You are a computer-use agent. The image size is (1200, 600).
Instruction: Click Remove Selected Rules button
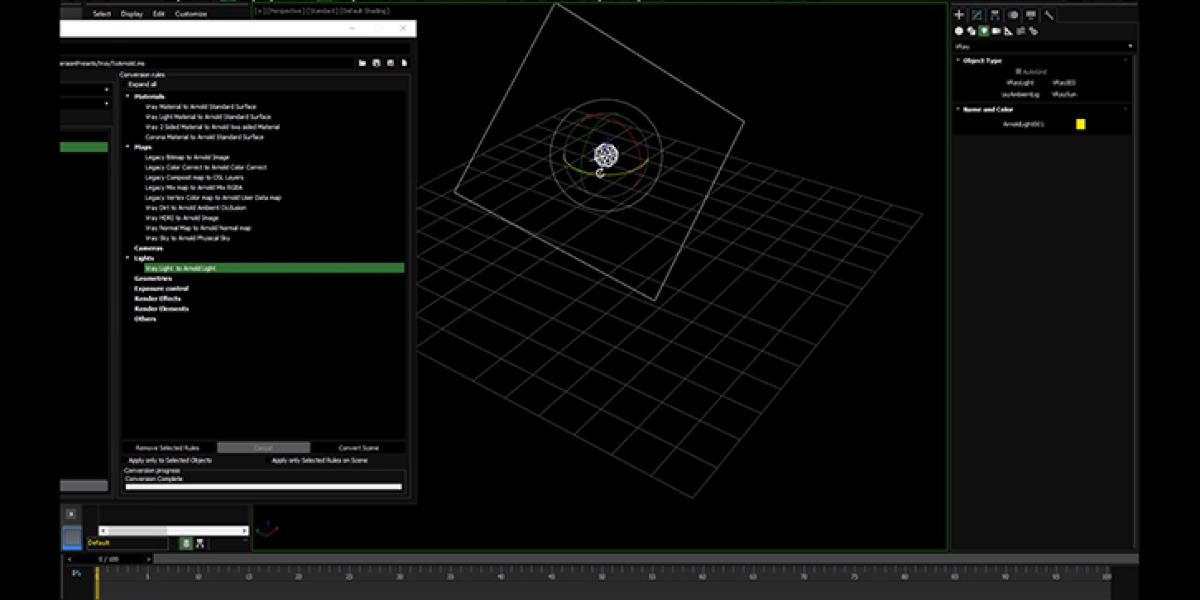click(168, 447)
